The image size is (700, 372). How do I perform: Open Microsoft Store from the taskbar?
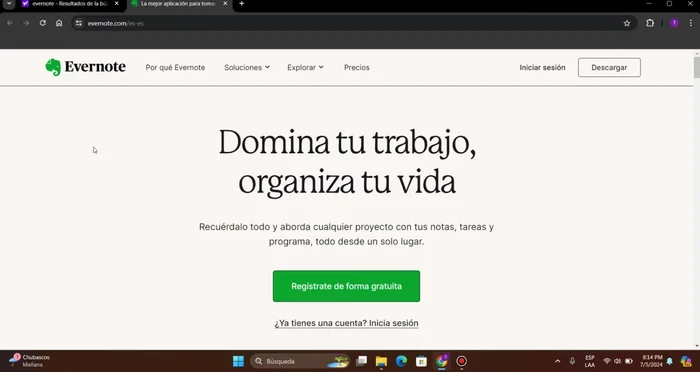coord(421,361)
